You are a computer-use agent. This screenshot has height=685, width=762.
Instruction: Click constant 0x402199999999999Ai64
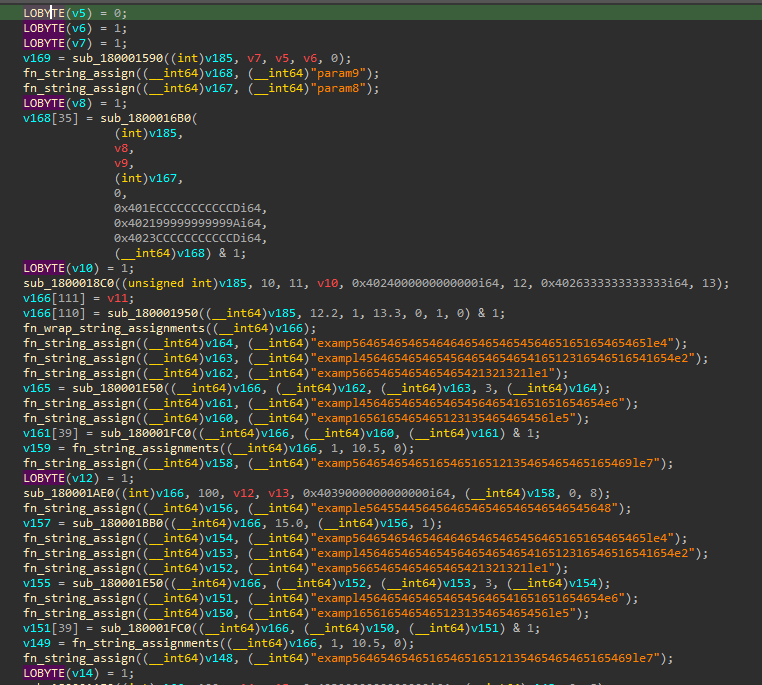(x=187, y=223)
